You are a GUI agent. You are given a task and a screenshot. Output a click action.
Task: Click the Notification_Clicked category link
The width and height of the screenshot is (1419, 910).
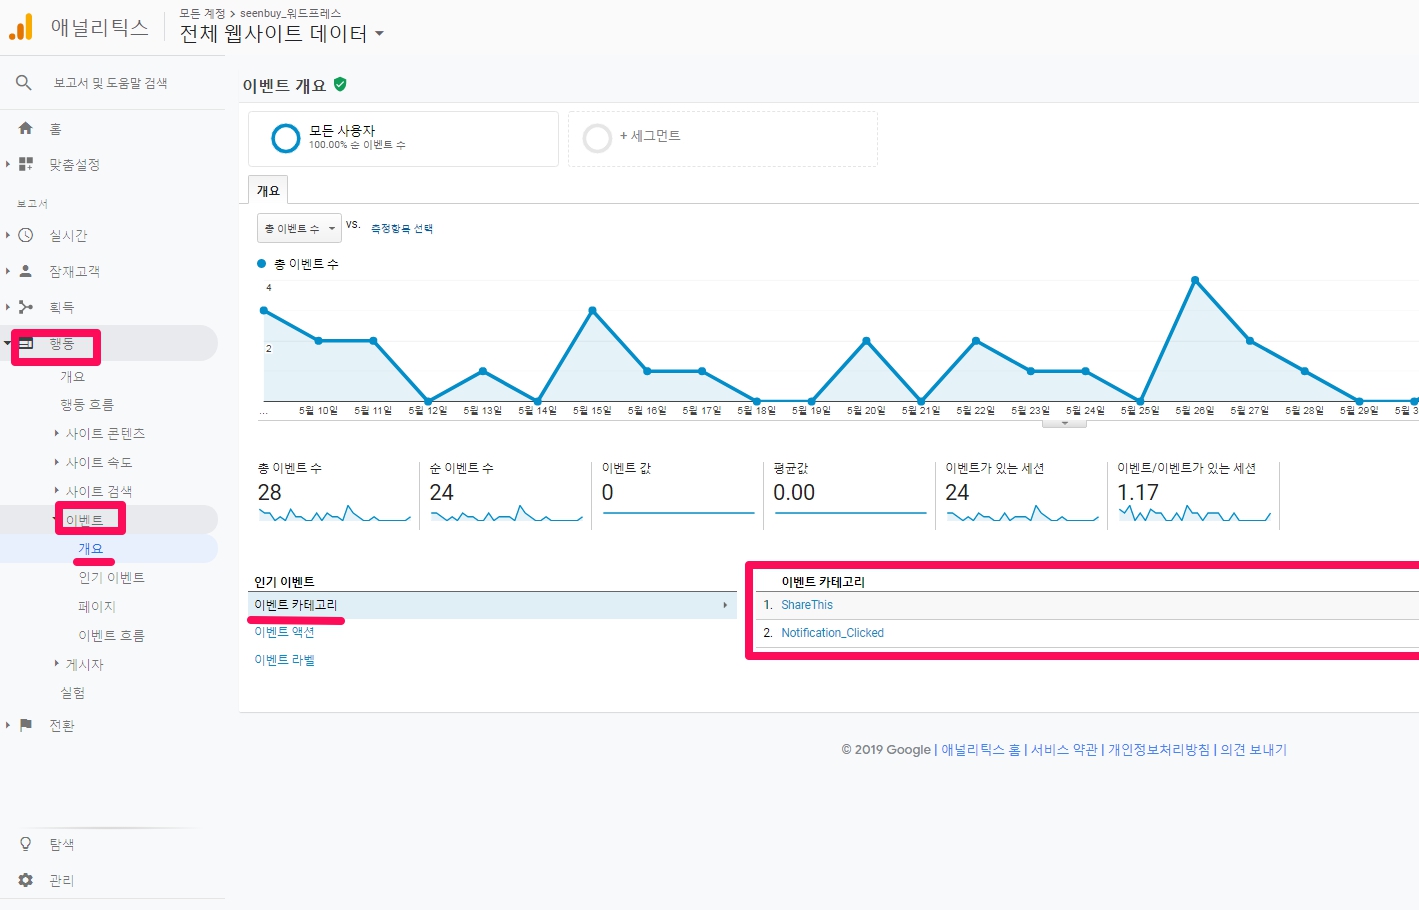coord(832,633)
